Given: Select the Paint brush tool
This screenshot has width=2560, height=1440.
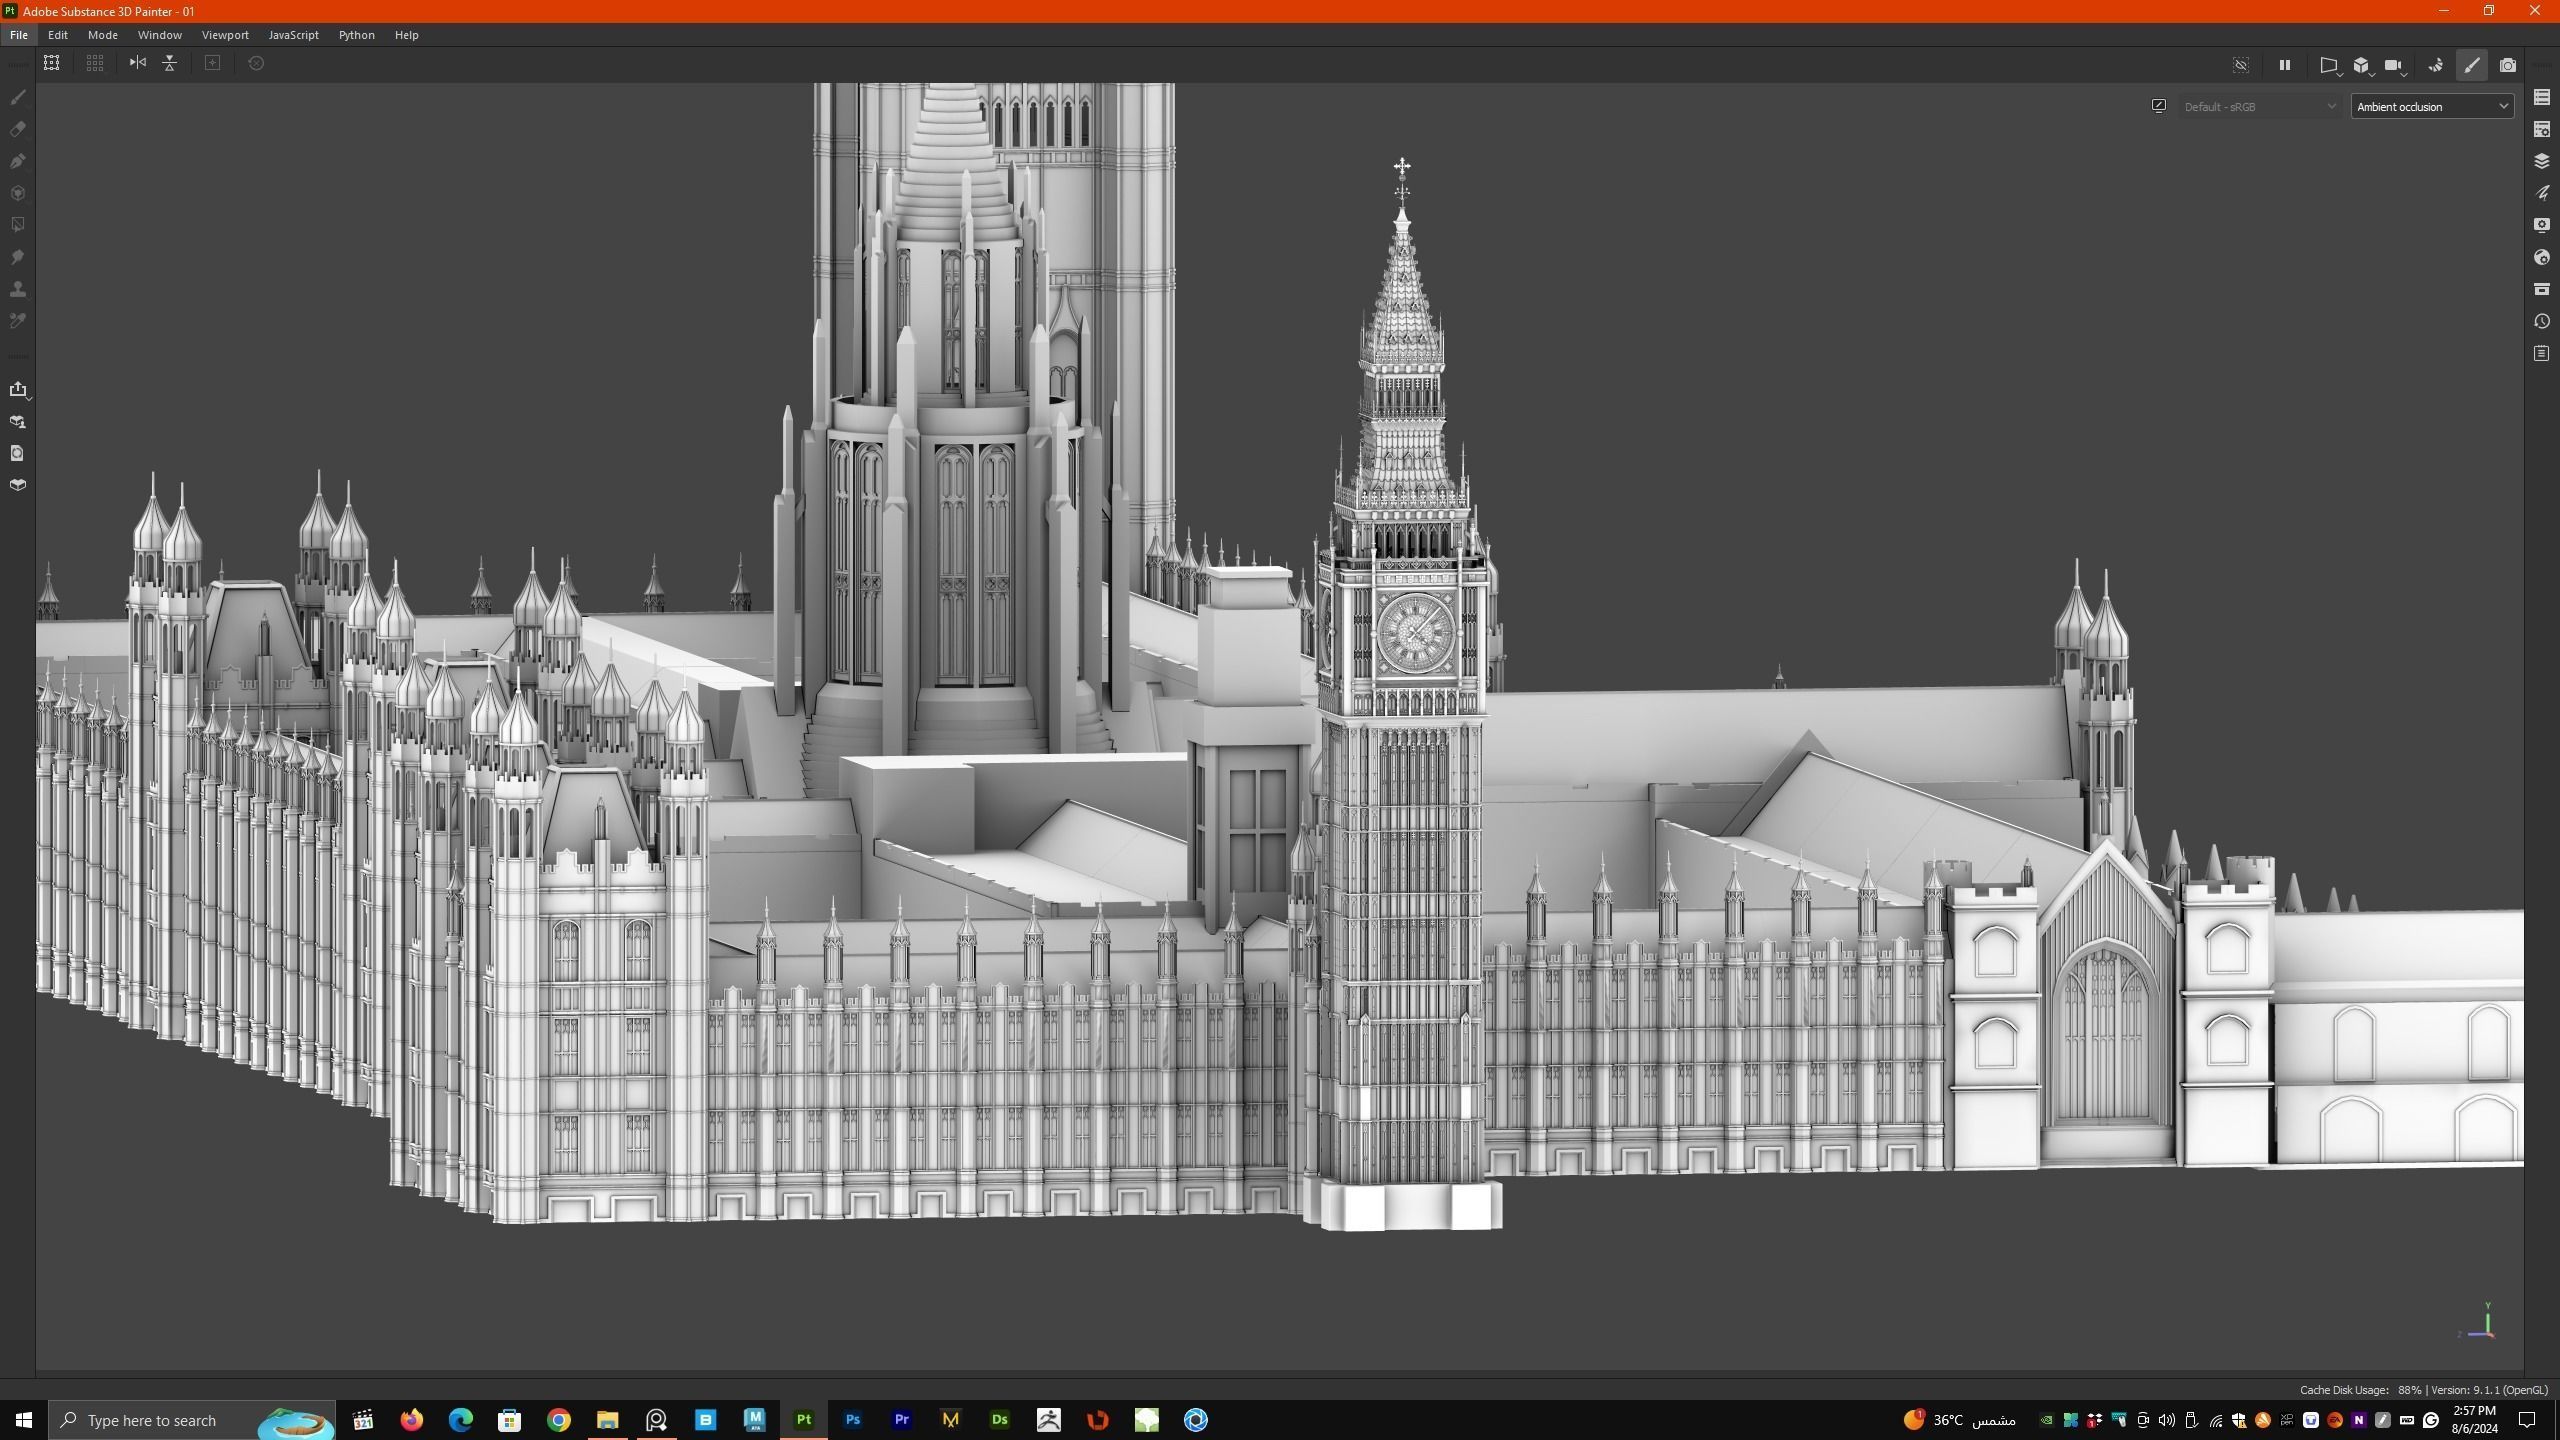Looking at the screenshot, I should coord(17,97).
